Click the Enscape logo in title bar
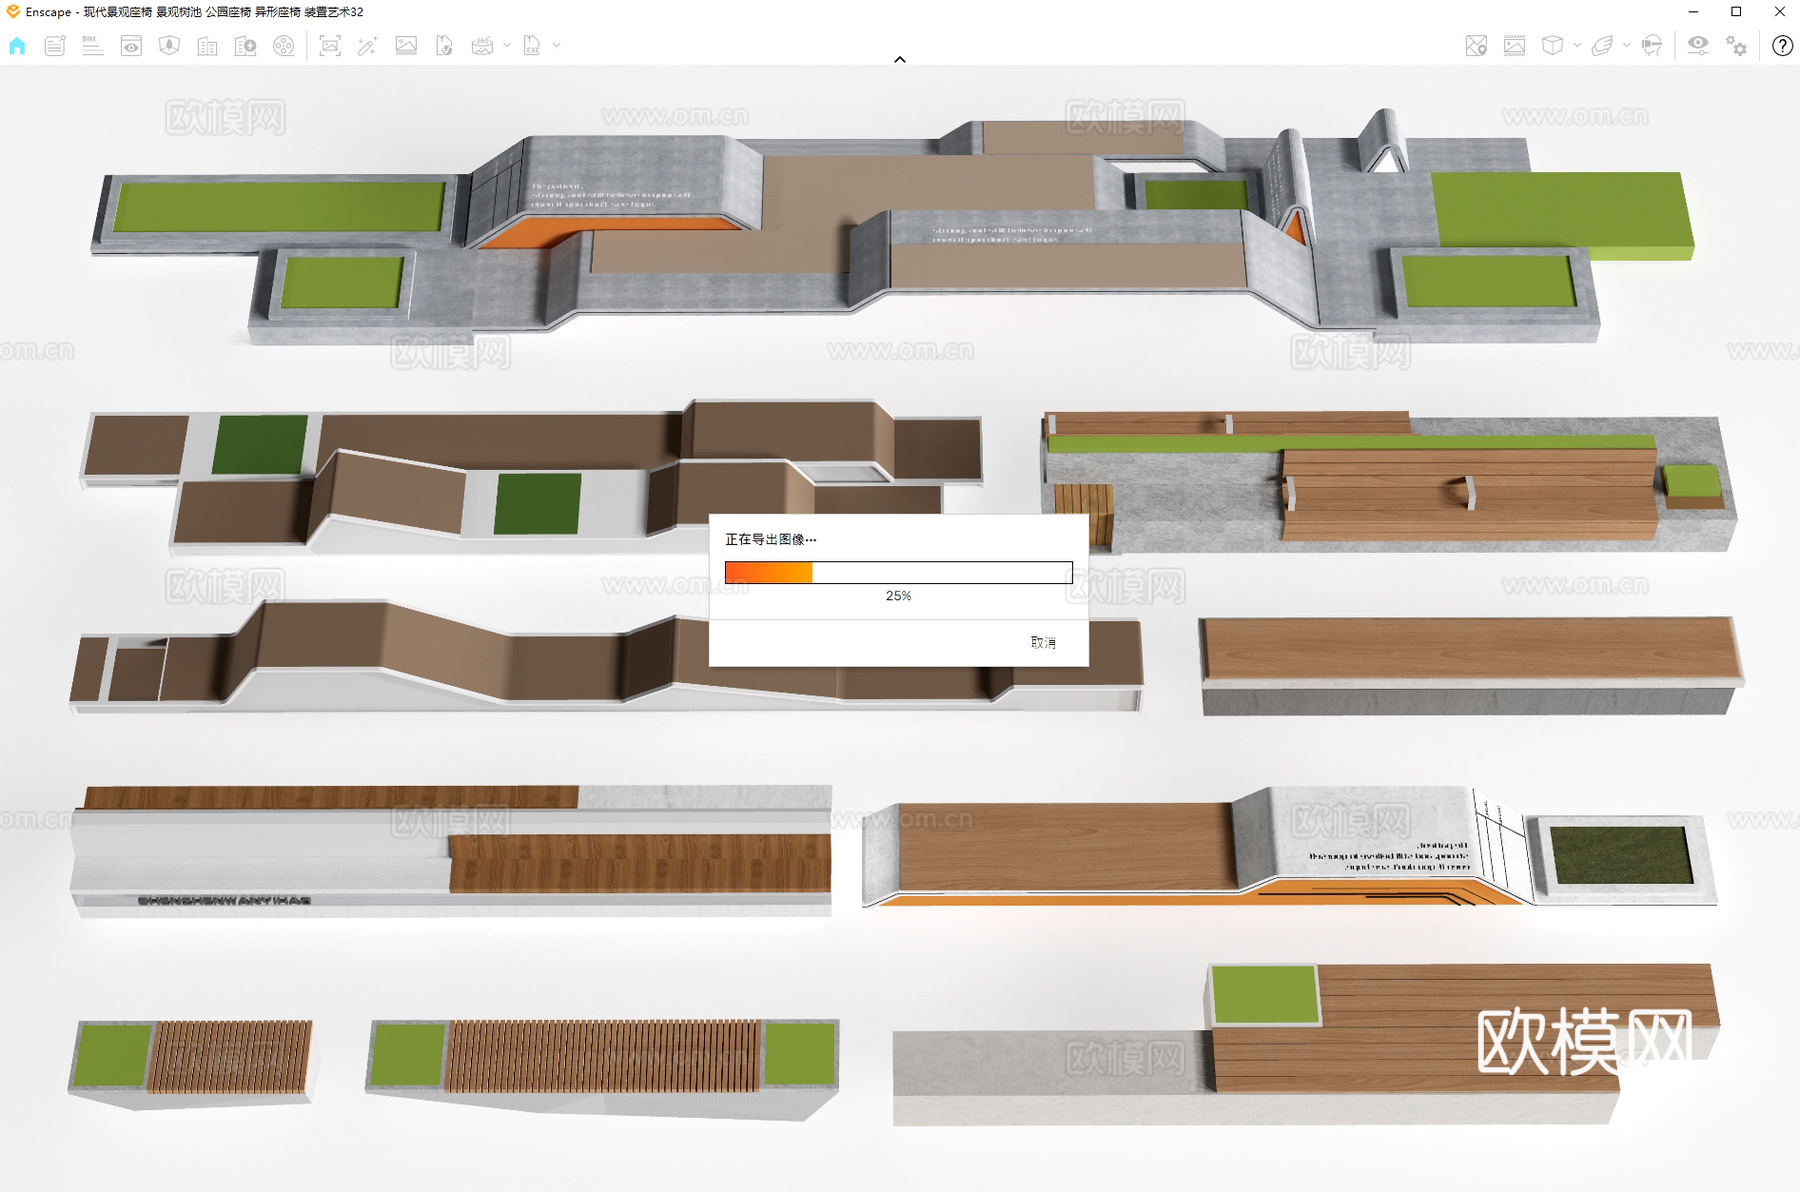 [x=13, y=12]
